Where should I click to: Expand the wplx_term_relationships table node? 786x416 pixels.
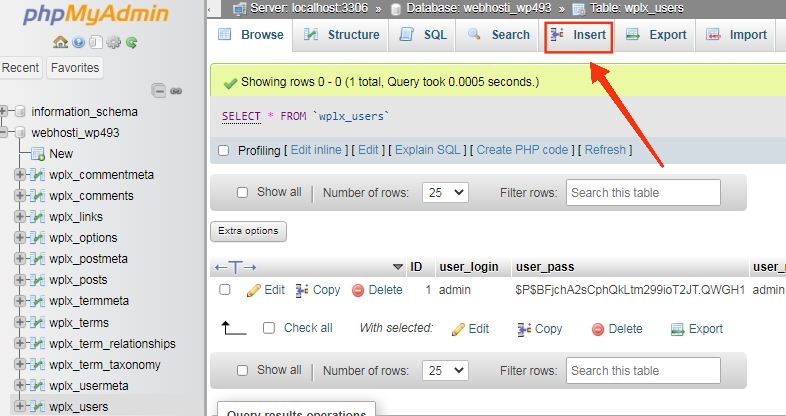pyautogui.click(x=20, y=343)
